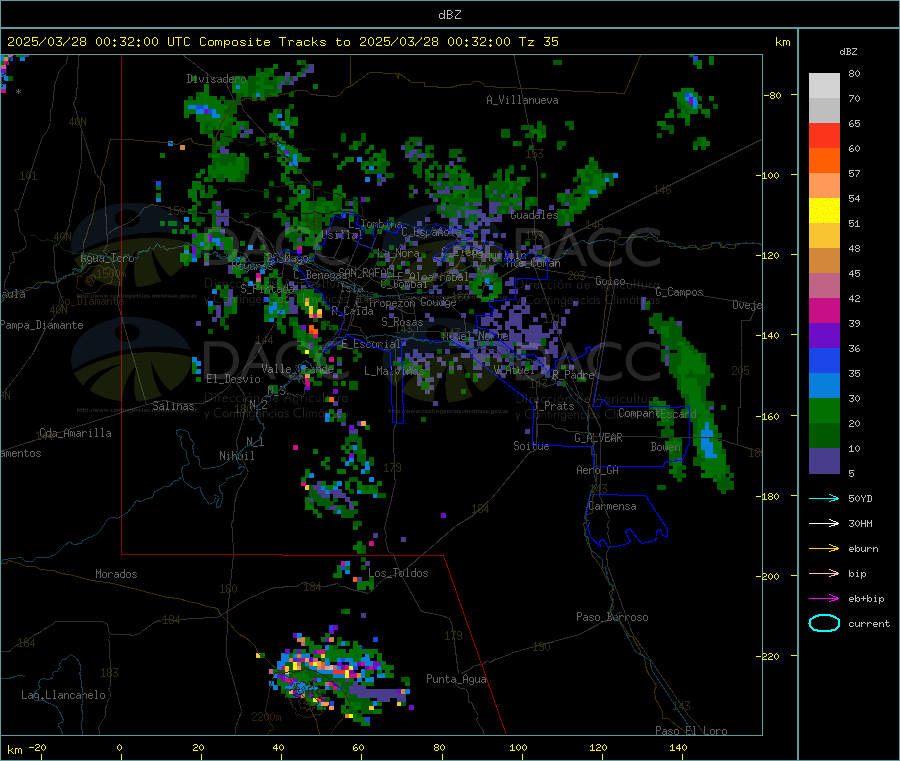The width and height of the screenshot is (900, 761).
Task: Click the Cda_Amarilla label
Action: (75, 433)
